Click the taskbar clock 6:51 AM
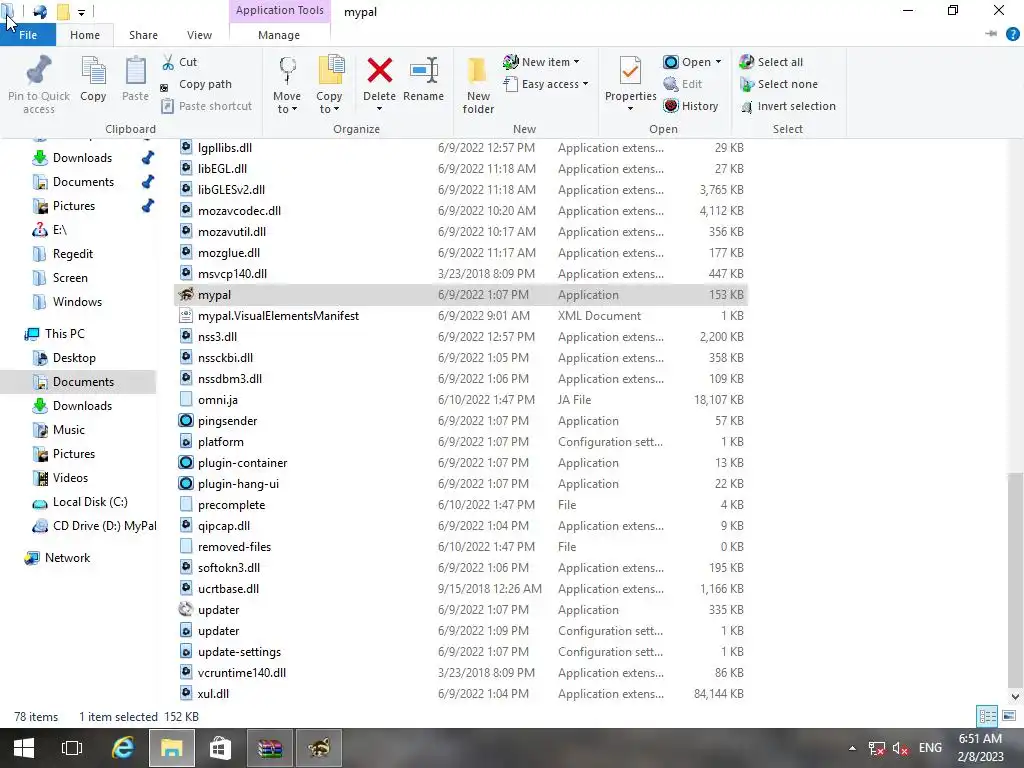 click(980, 739)
